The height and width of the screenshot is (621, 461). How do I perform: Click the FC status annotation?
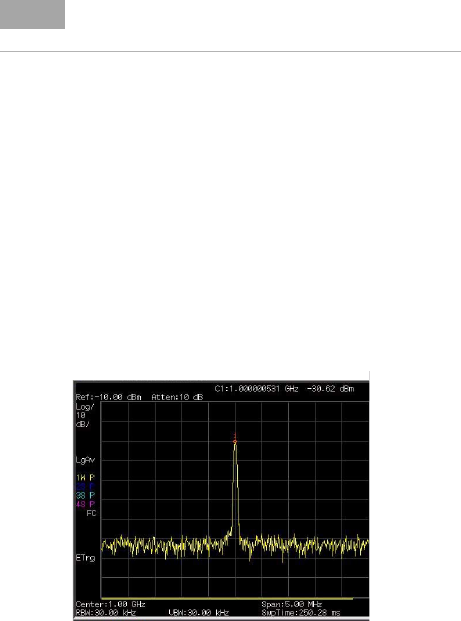pos(91,513)
